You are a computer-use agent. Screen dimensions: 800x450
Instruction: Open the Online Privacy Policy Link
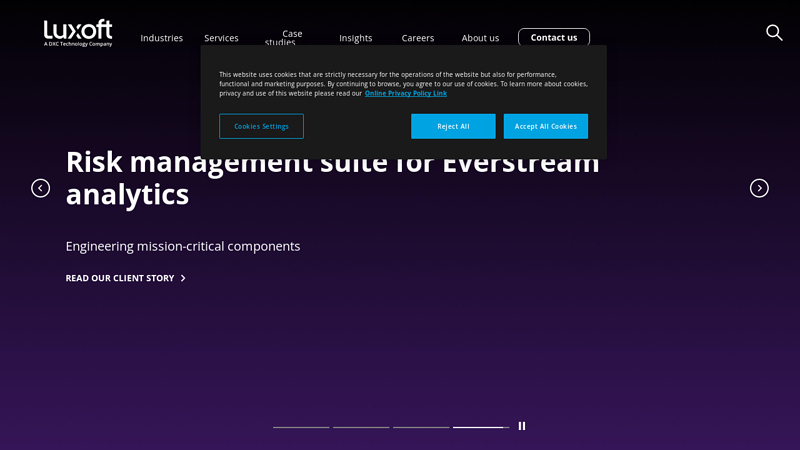406,93
